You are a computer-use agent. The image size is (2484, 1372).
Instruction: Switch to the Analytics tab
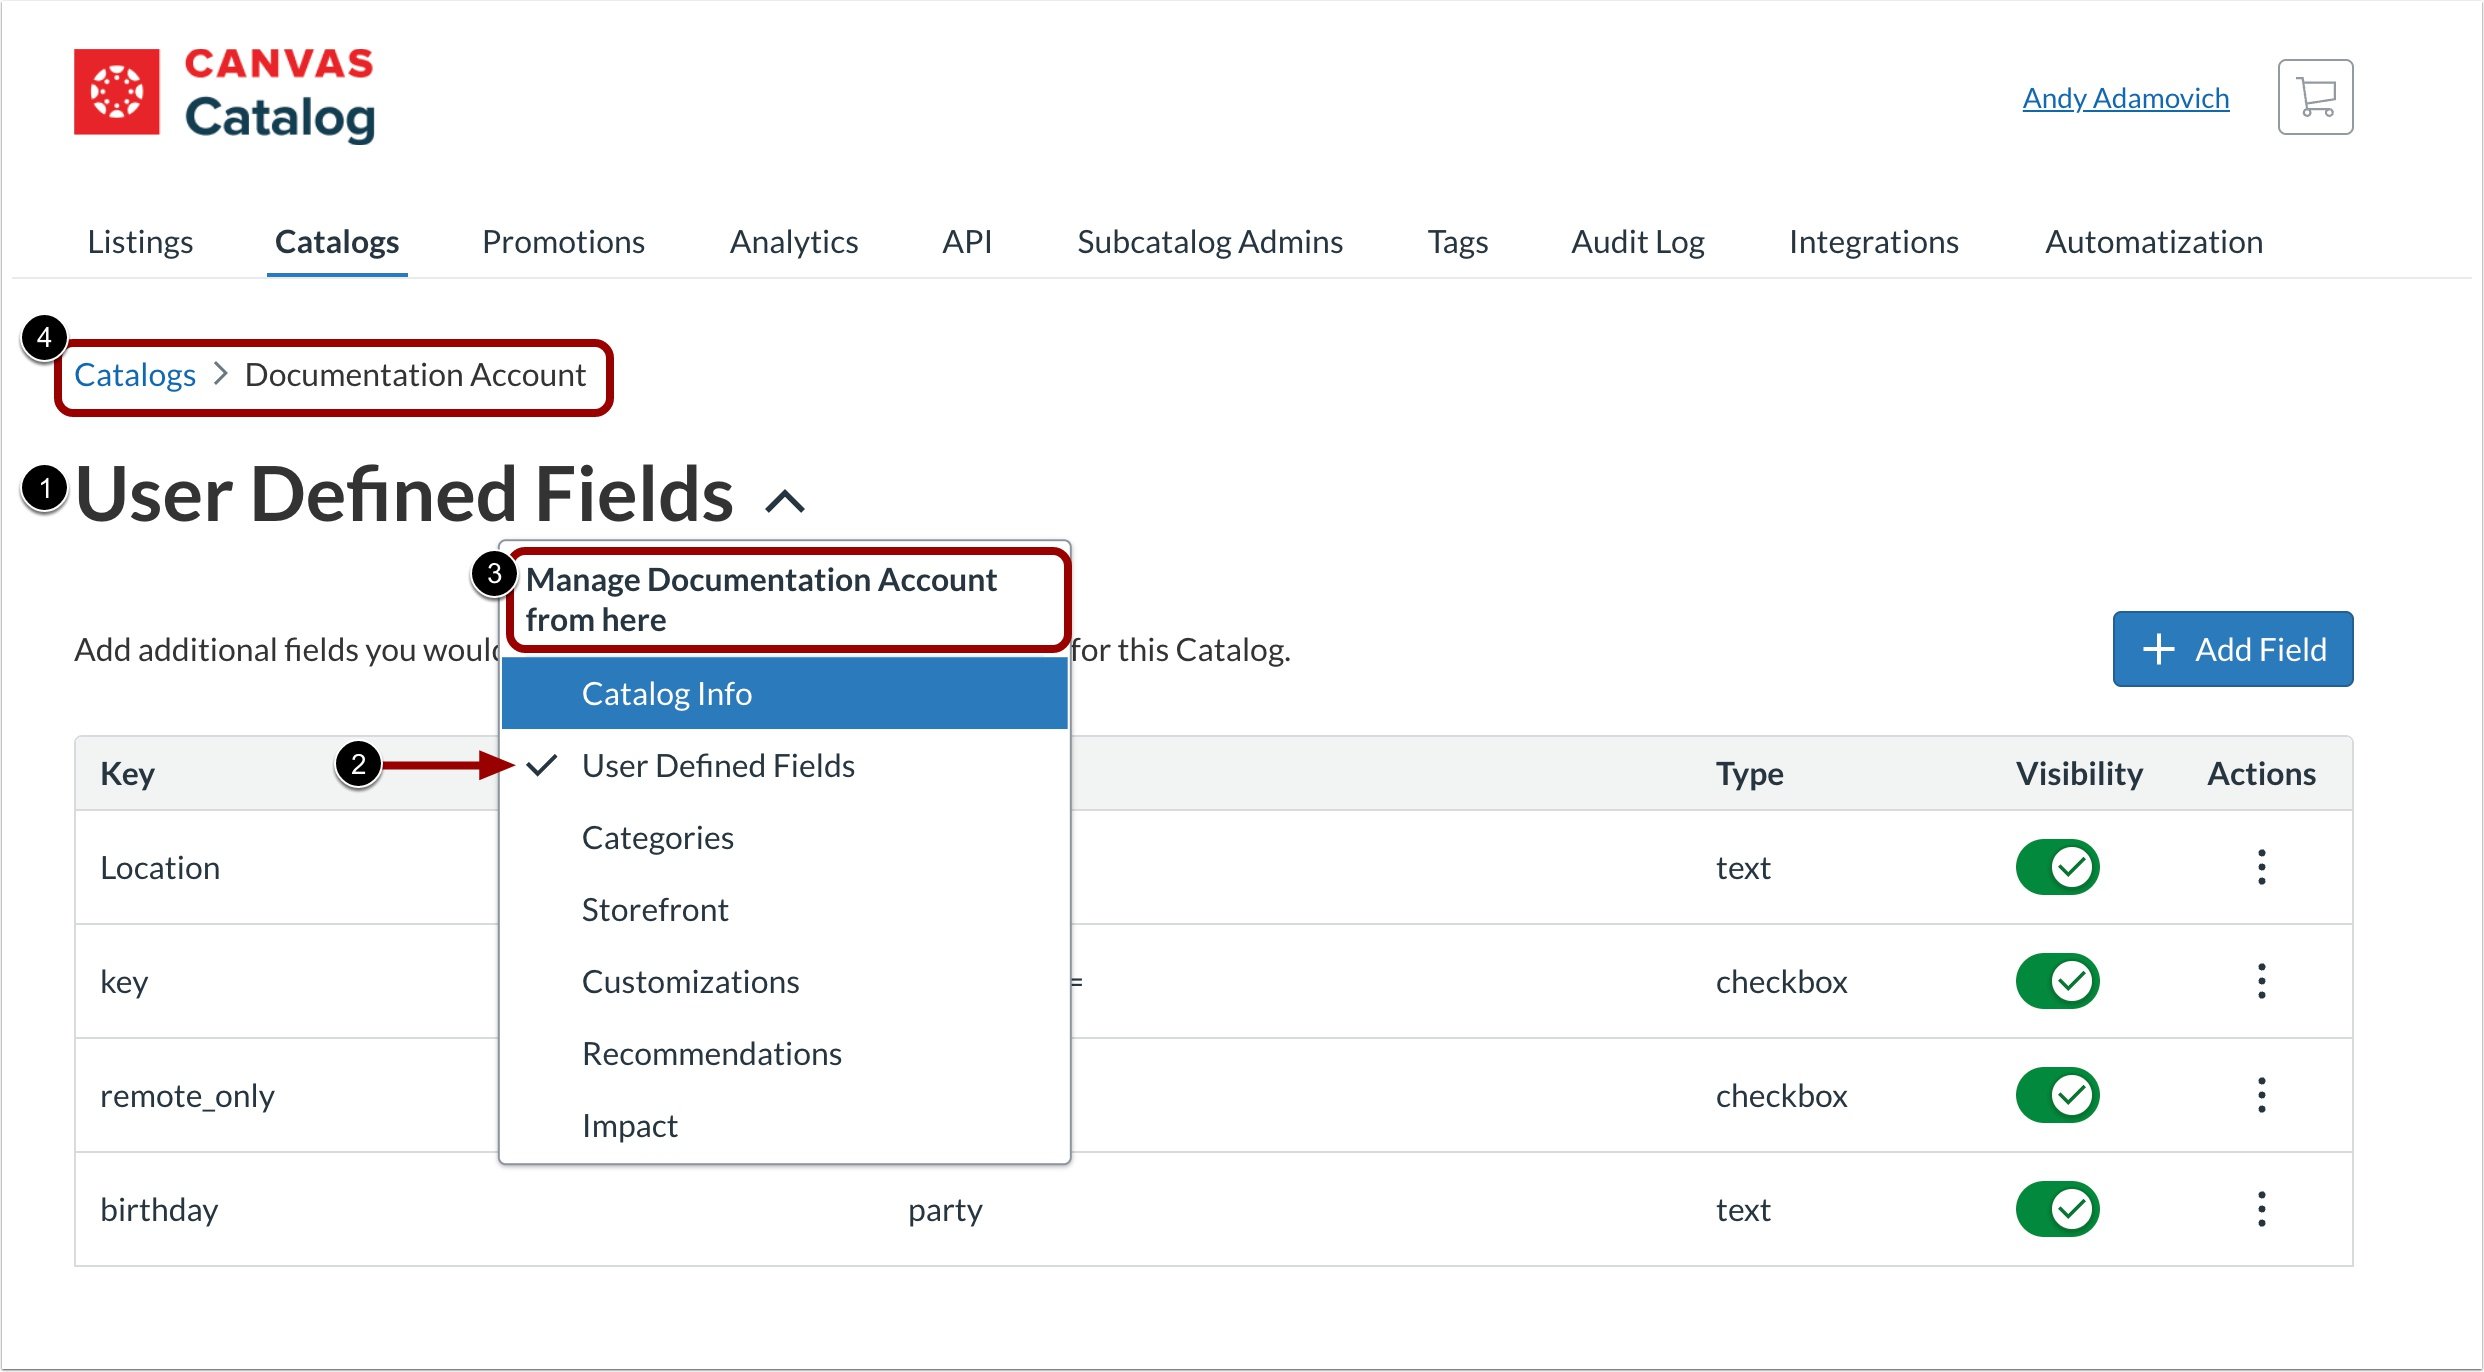coord(793,241)
